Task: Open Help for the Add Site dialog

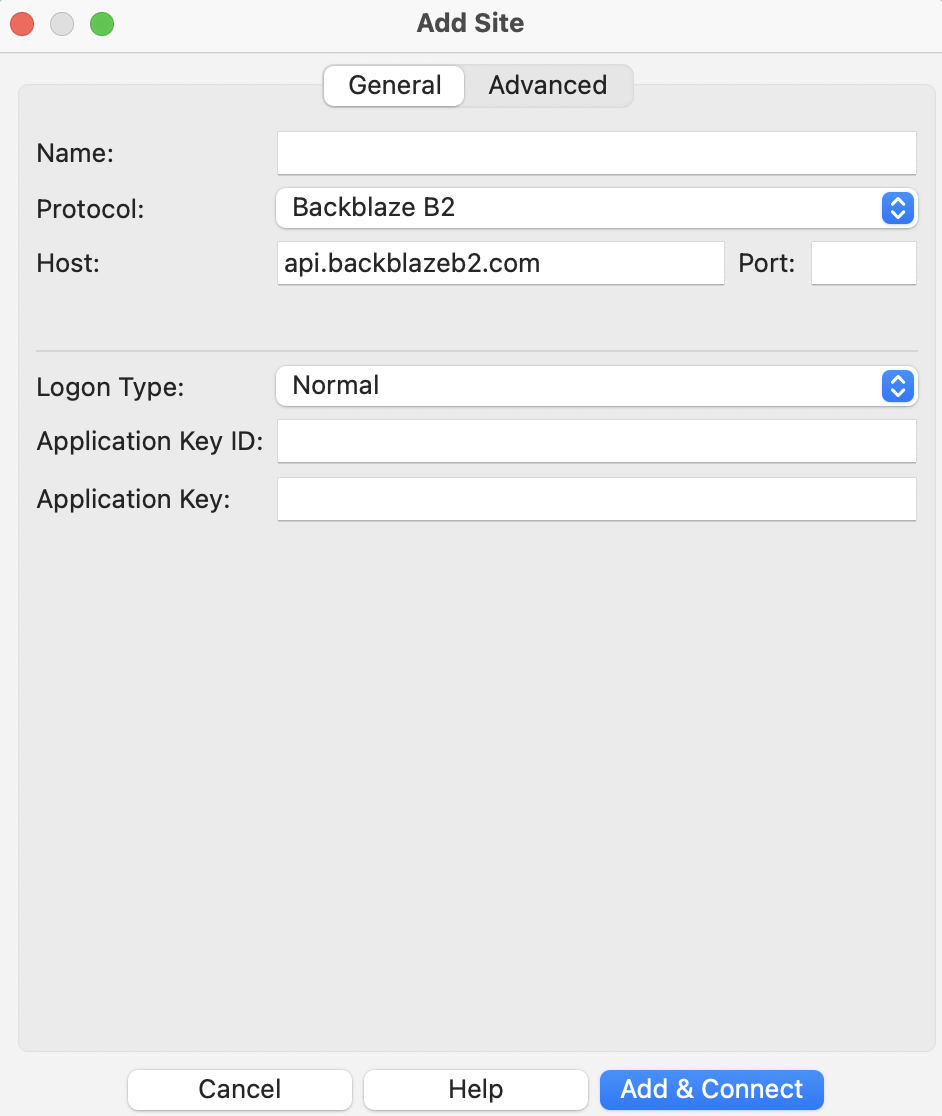Action: 476,1090
